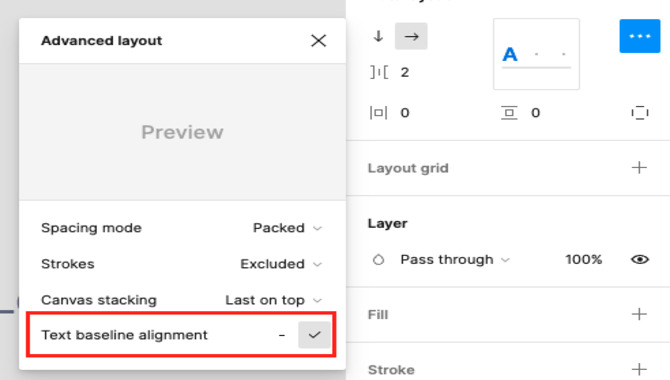
Task: Click the layer blend mode circle icon
Action: coord(379,259)
